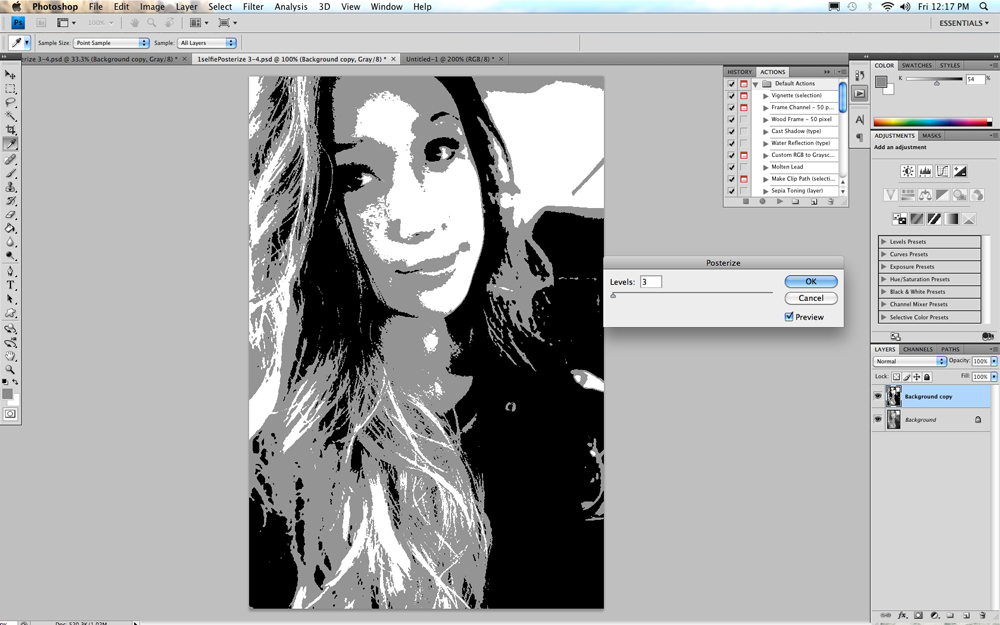Click the color spectrum ramp

(932, 122)
